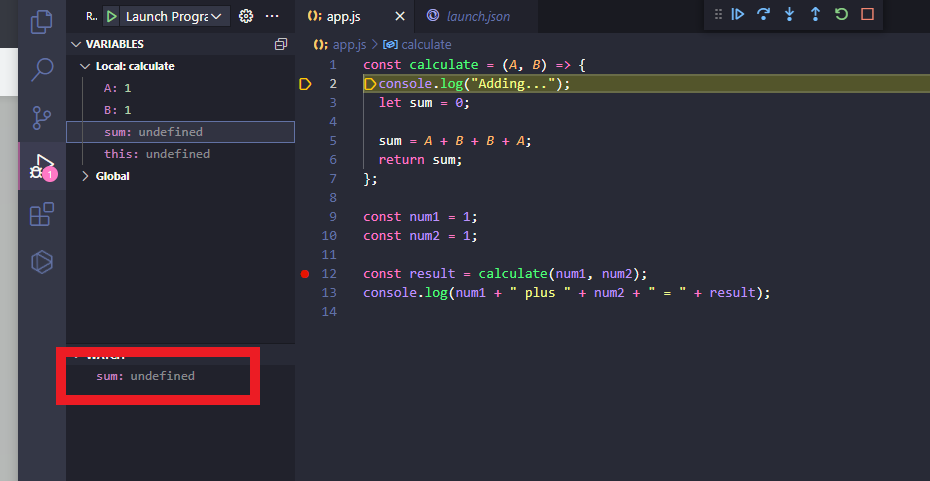Open the Search view in activity bar

coord(42,69)
